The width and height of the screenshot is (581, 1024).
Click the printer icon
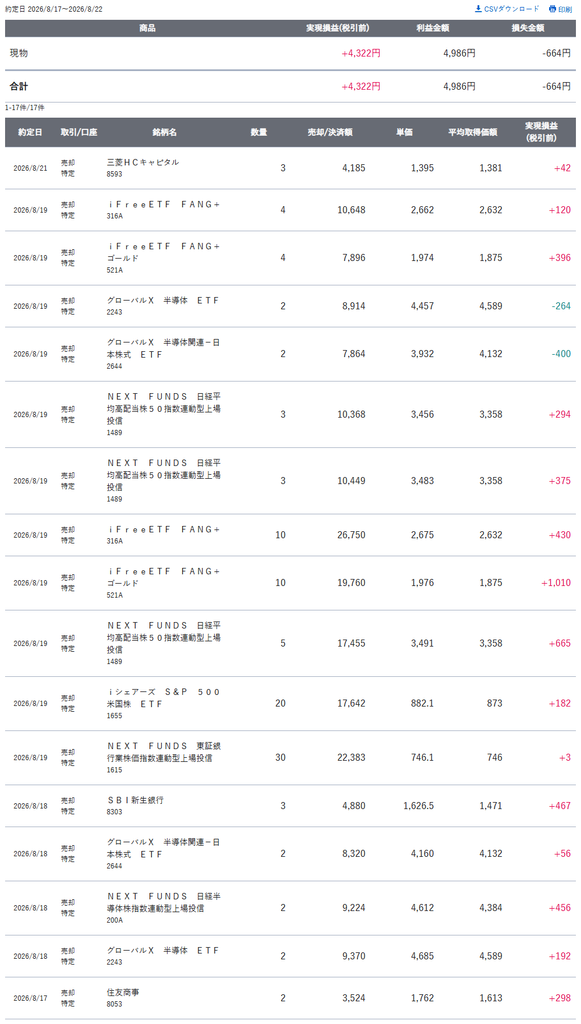pyautogui.click(x=552, y=9)
